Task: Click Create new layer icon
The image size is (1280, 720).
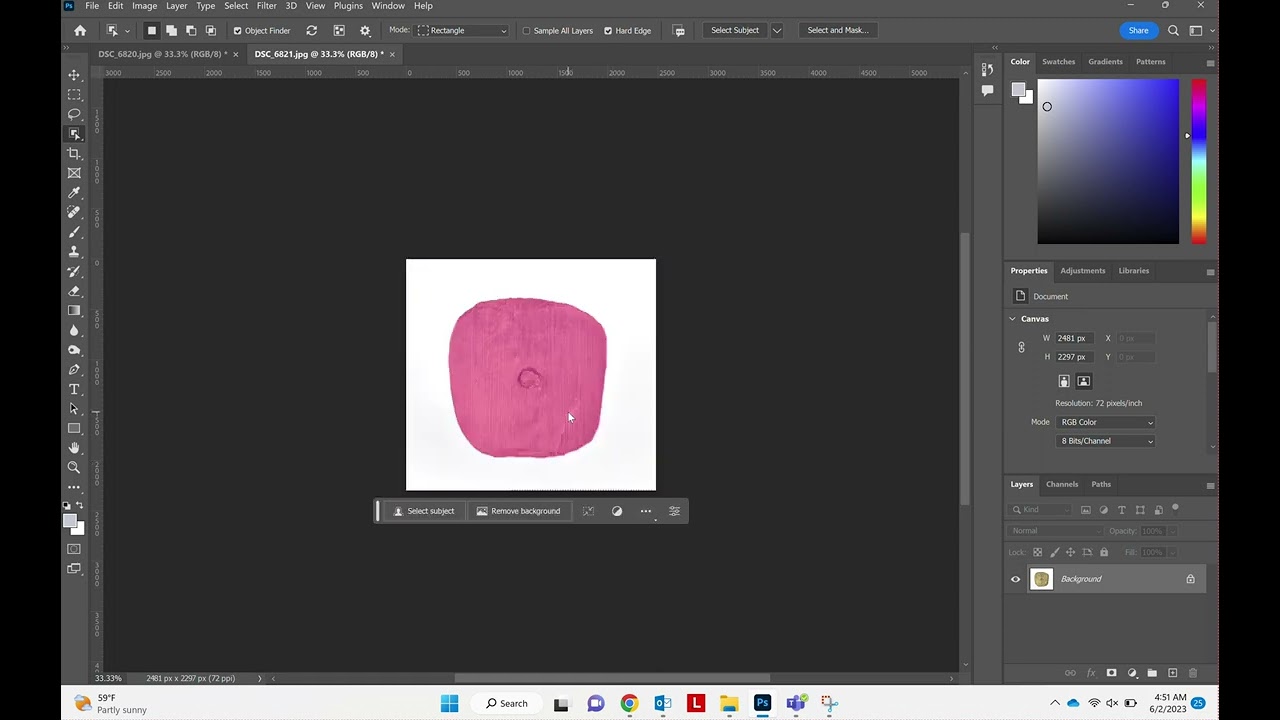Action: [1173, 673]
